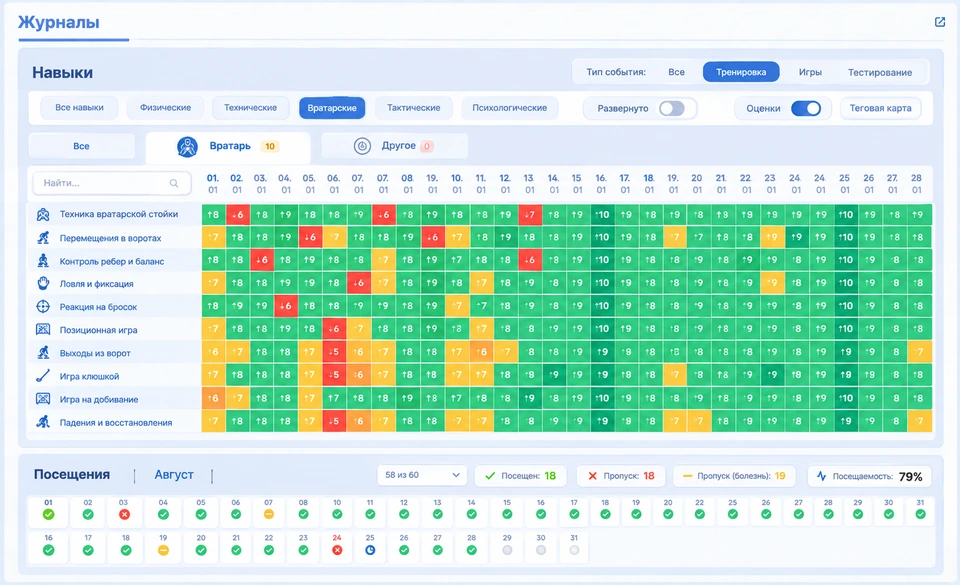Click the Падения и восстановления row icon
The height and width of the screenshot is (585, 960).
[43, 422]
